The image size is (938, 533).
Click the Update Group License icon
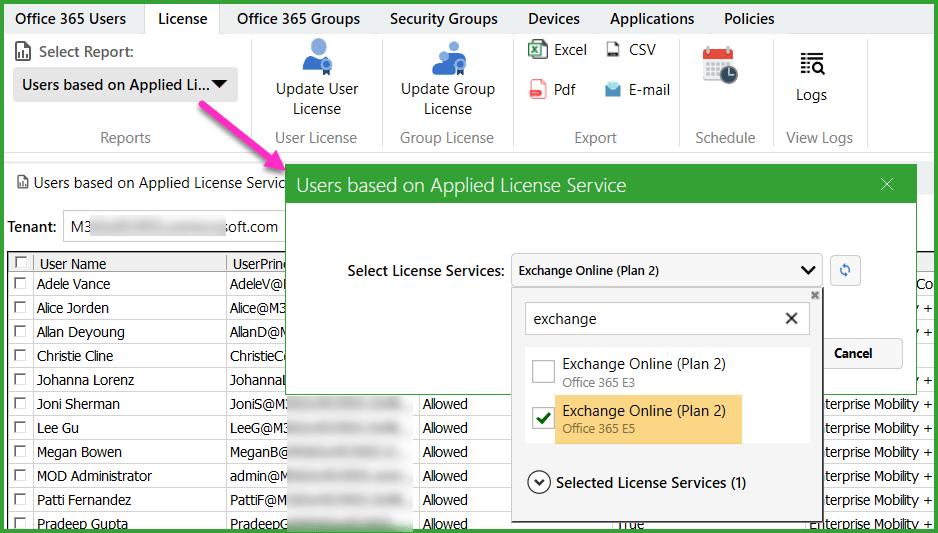tap(448, 59)
